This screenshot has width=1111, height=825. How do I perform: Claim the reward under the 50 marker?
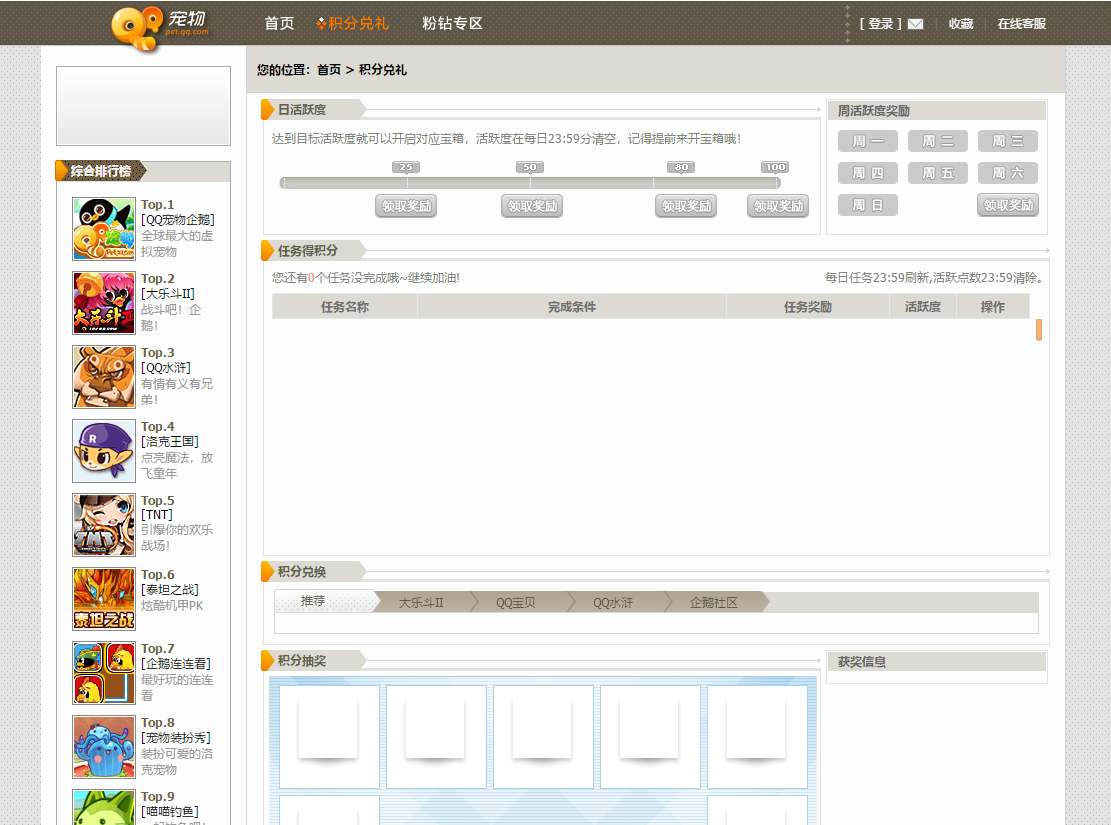pyautogui.click(x=532, y=206)
